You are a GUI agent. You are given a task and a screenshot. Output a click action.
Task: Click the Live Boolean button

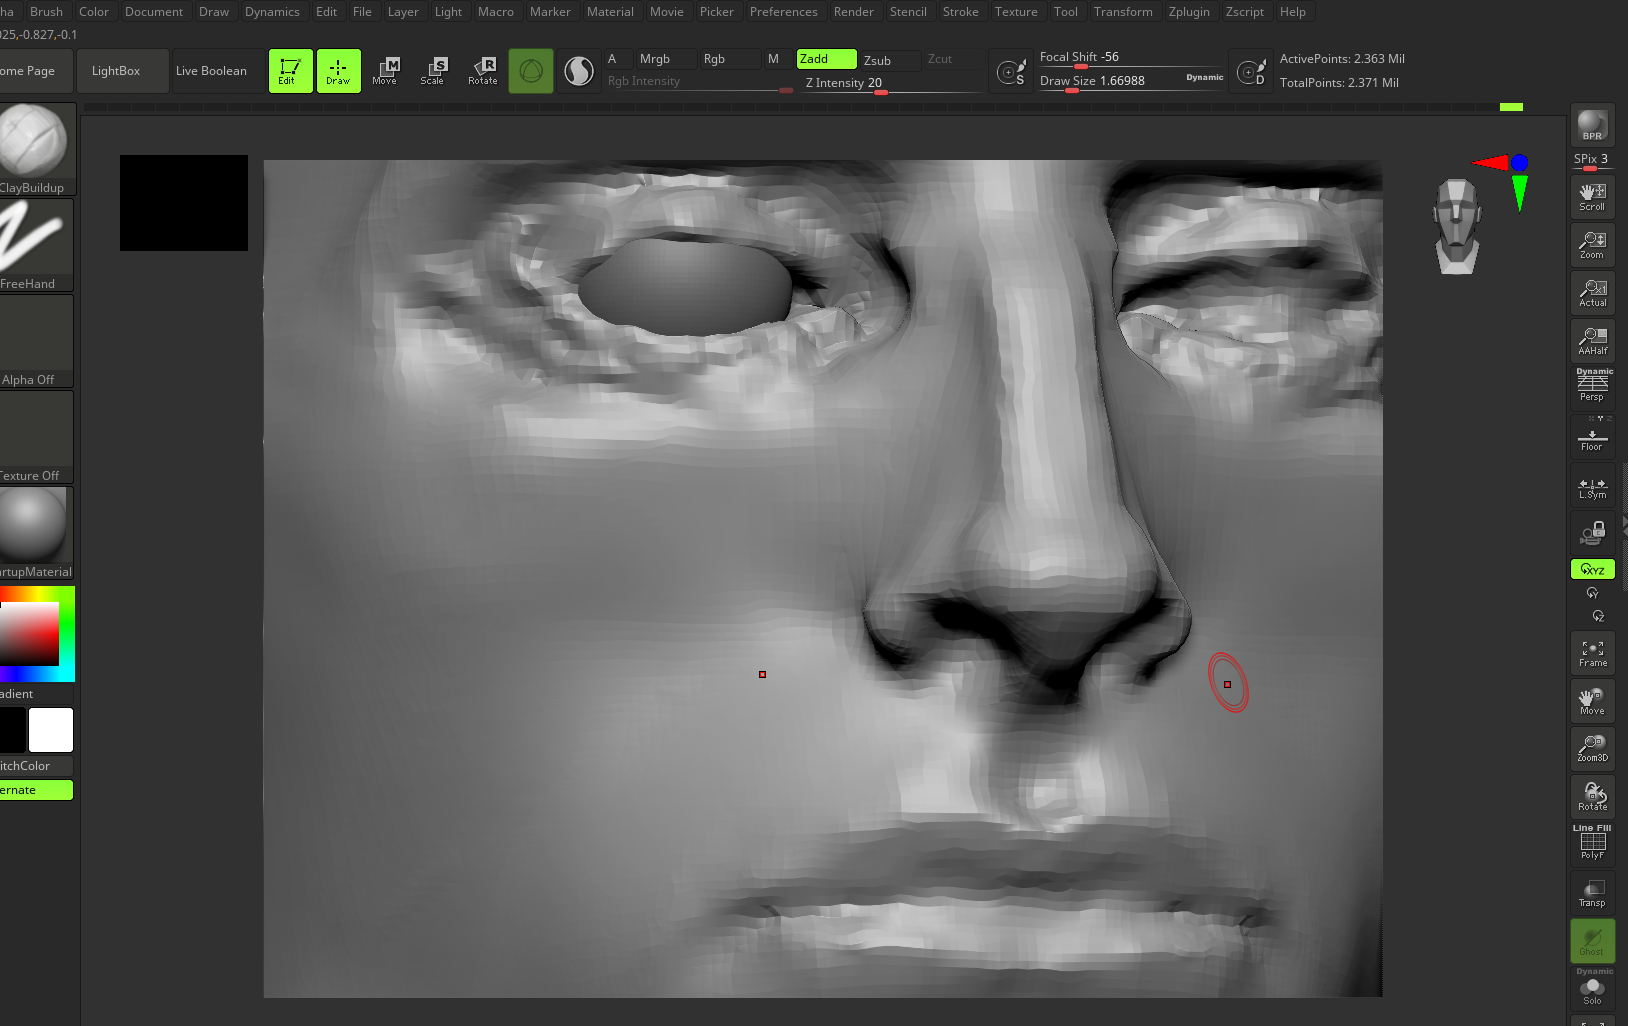(211, 71)
